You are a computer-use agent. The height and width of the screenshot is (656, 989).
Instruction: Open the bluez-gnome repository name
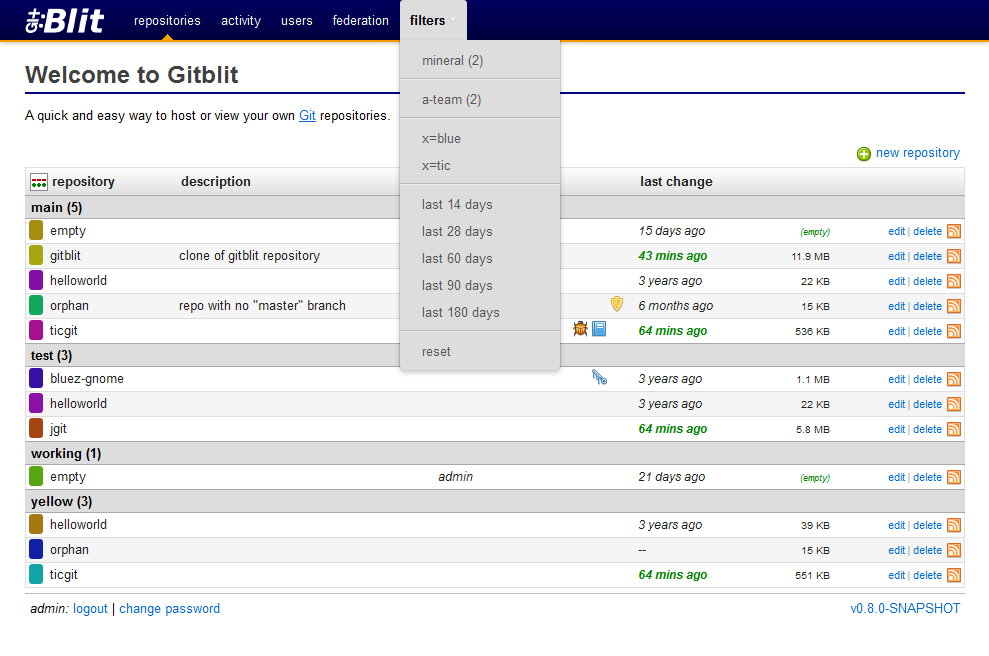[87, 379]
